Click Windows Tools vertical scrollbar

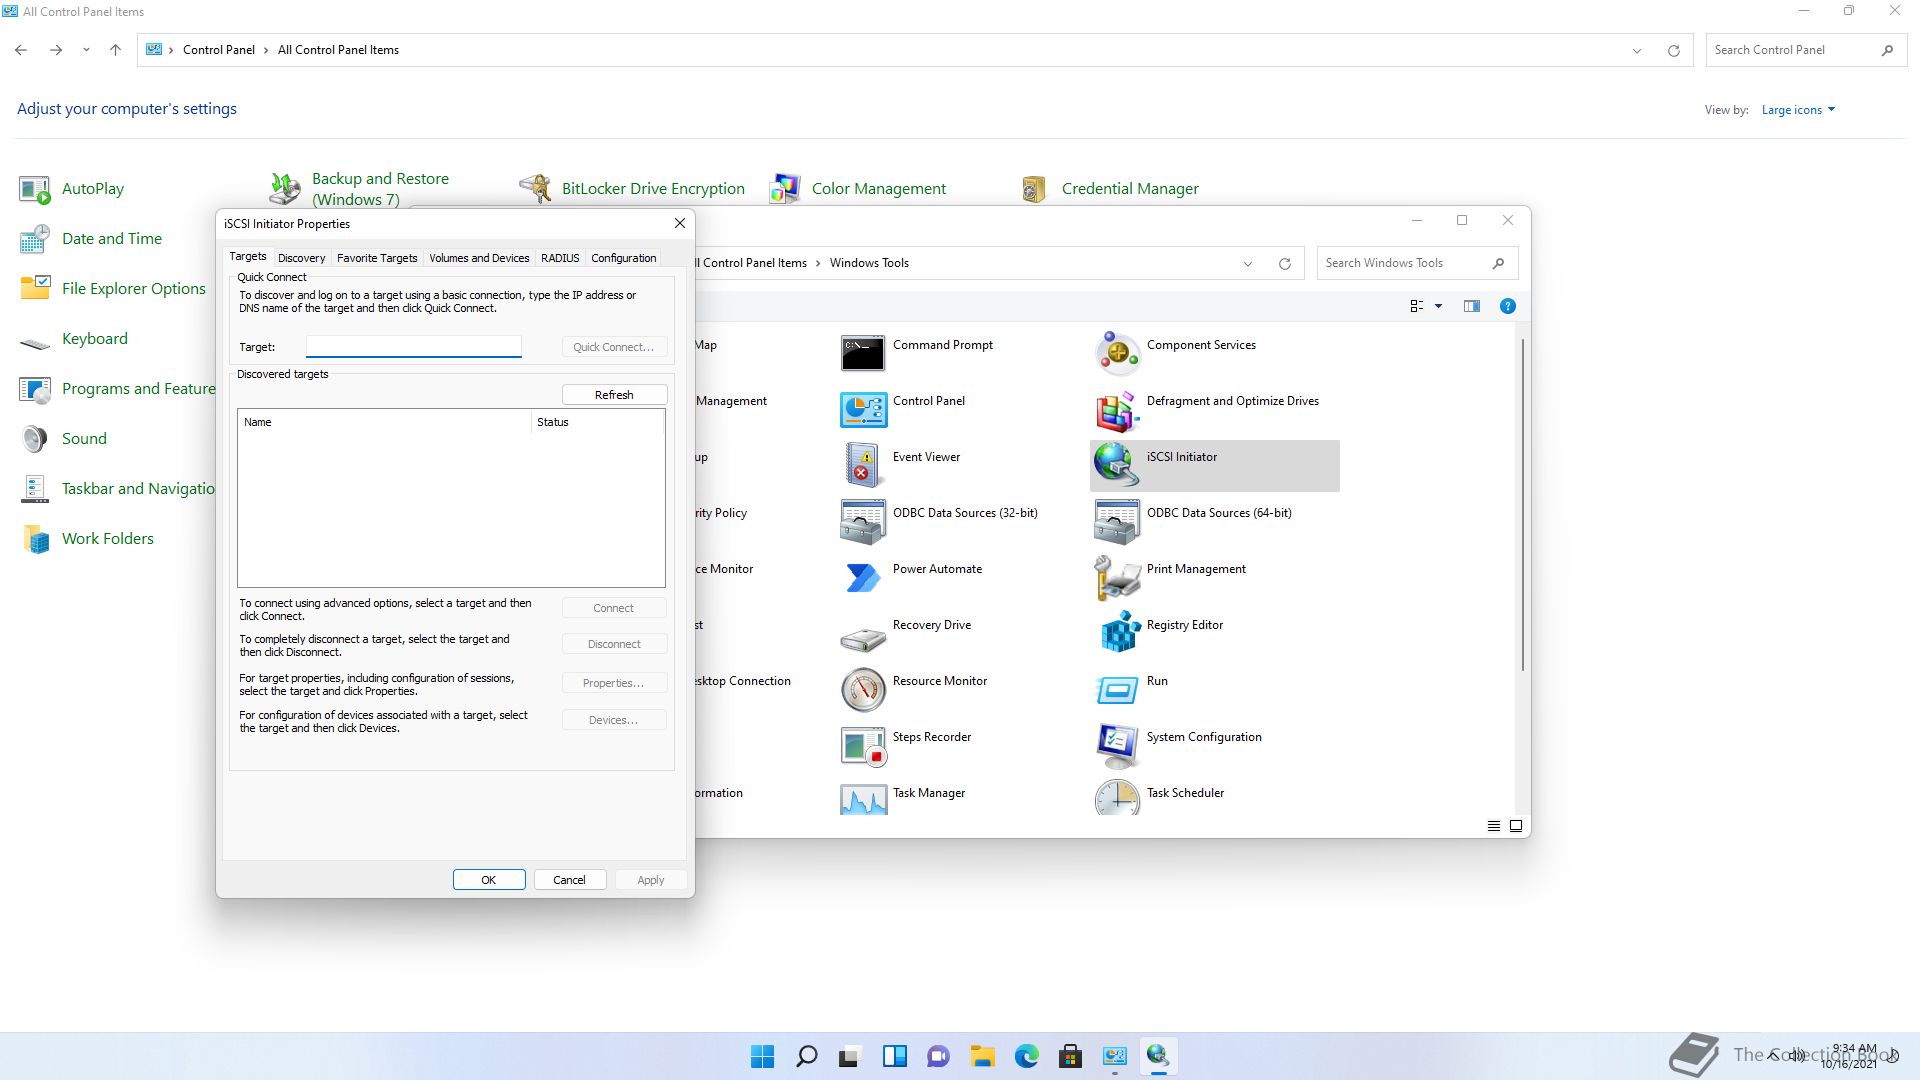(1523, 505)
